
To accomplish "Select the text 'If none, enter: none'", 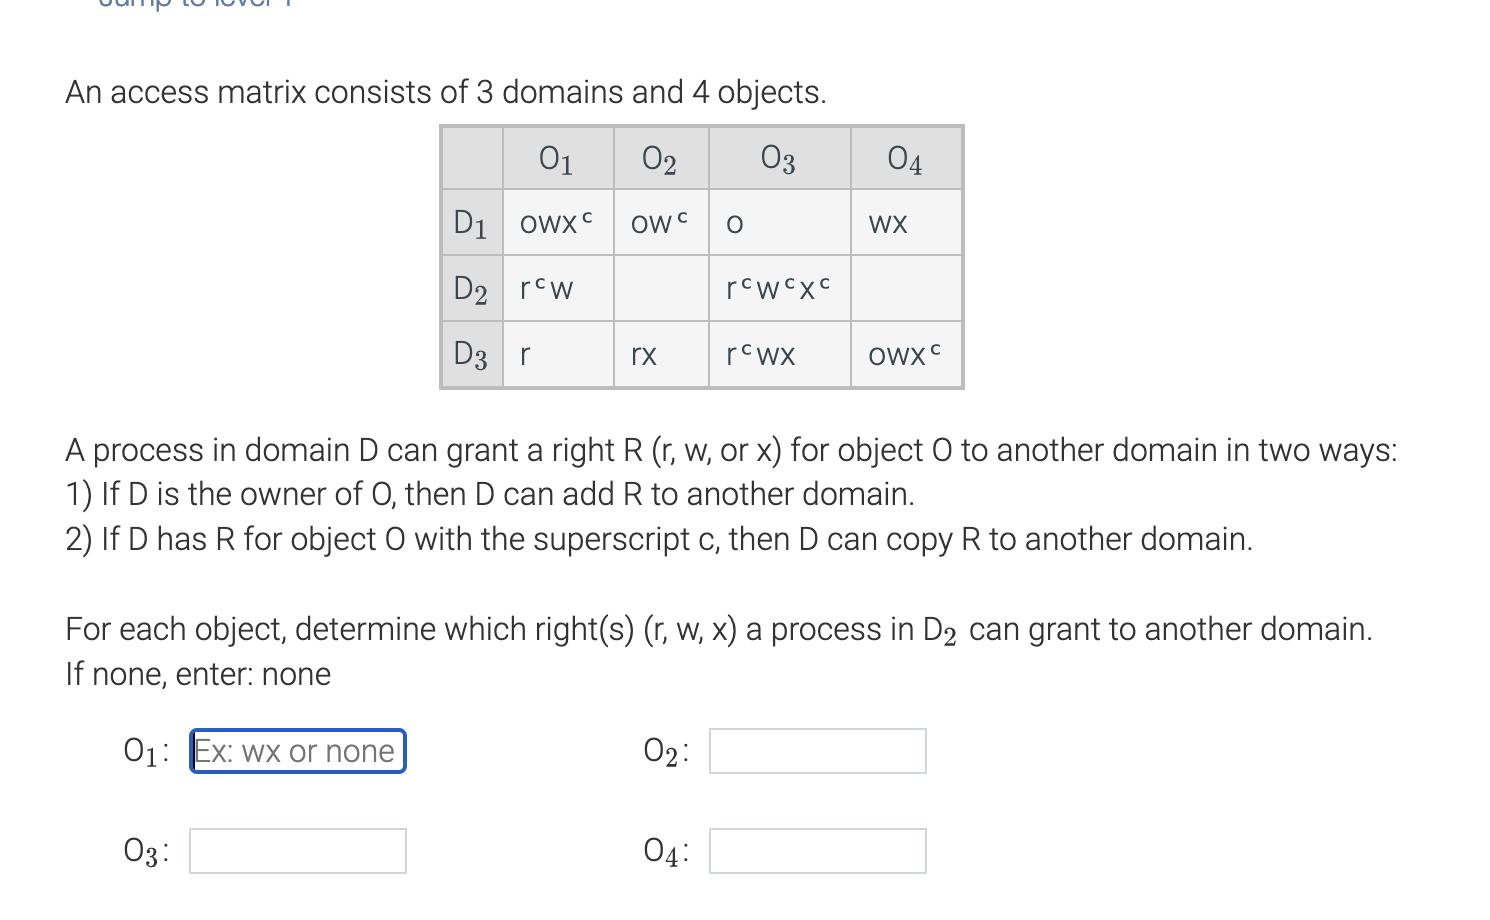I will point(197,675).
